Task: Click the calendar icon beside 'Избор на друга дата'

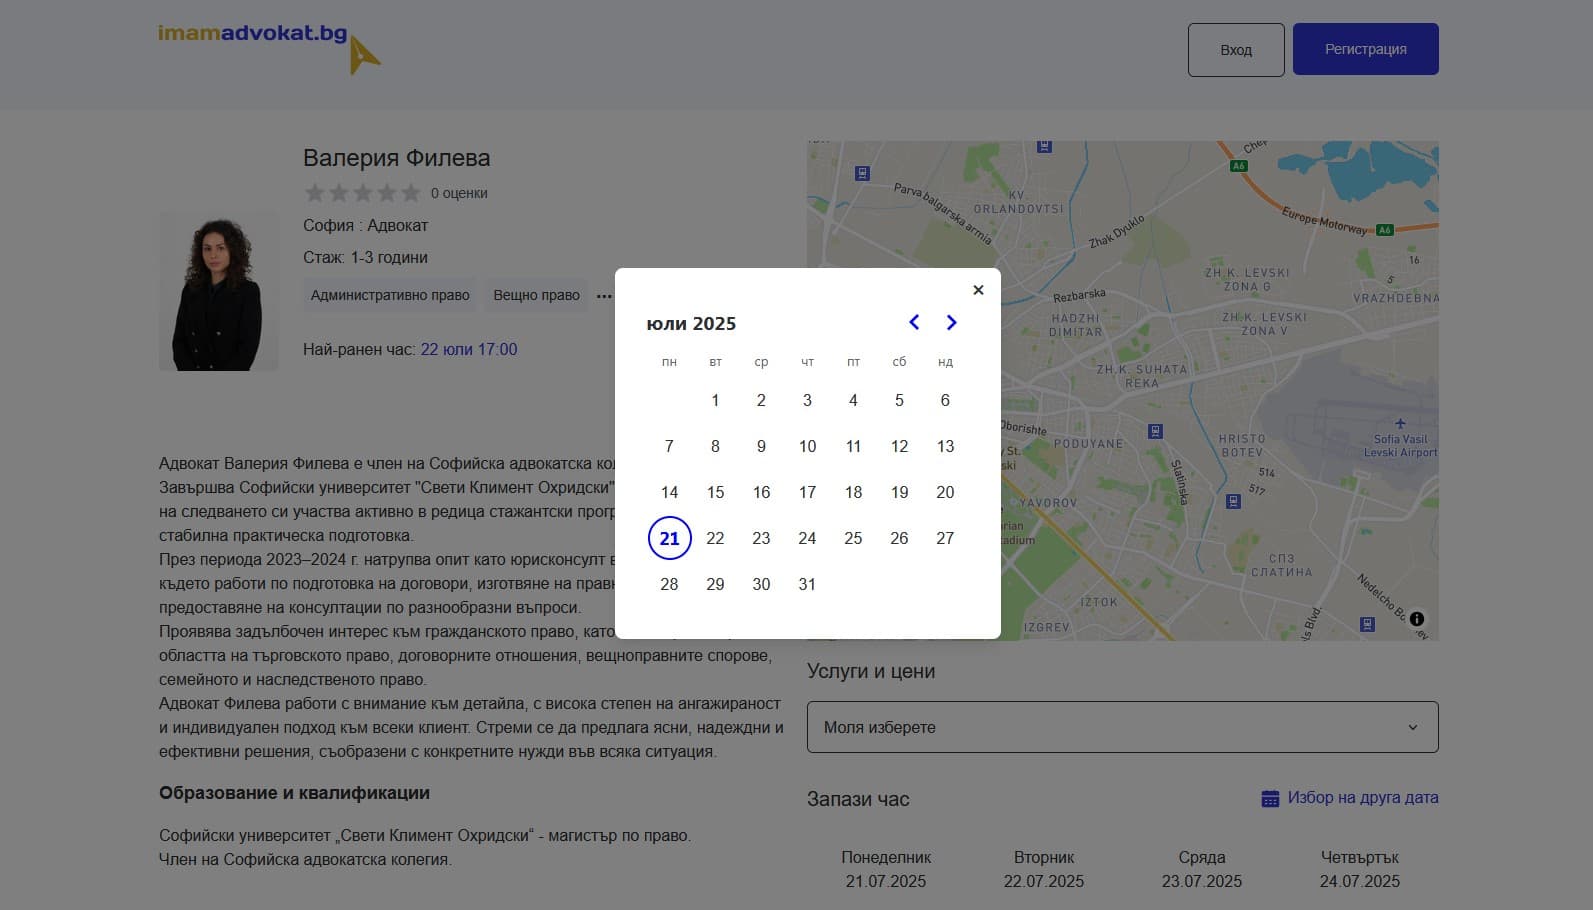Action: pos(1270,798)
